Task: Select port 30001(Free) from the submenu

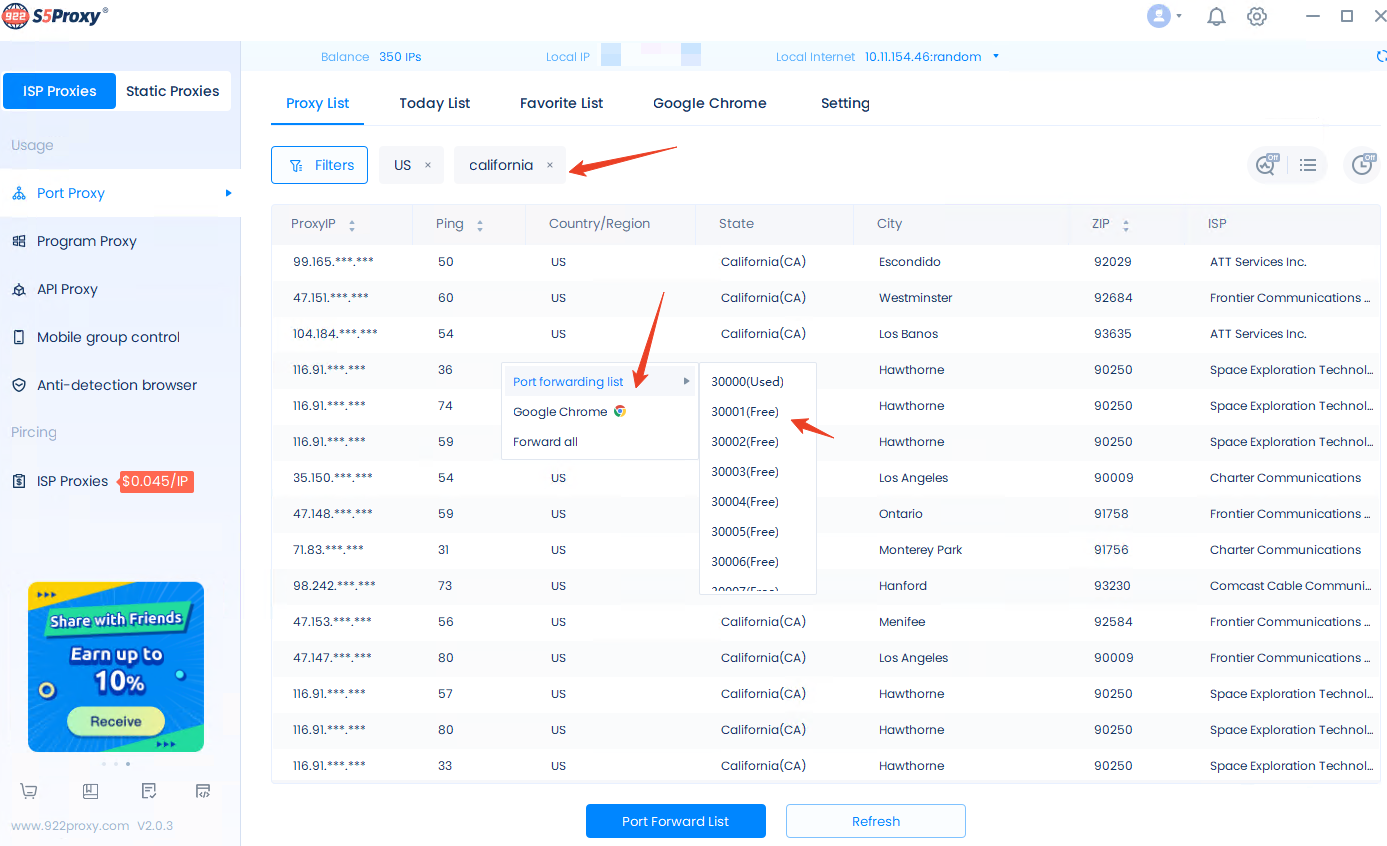Action: click(x=745, y=412)
